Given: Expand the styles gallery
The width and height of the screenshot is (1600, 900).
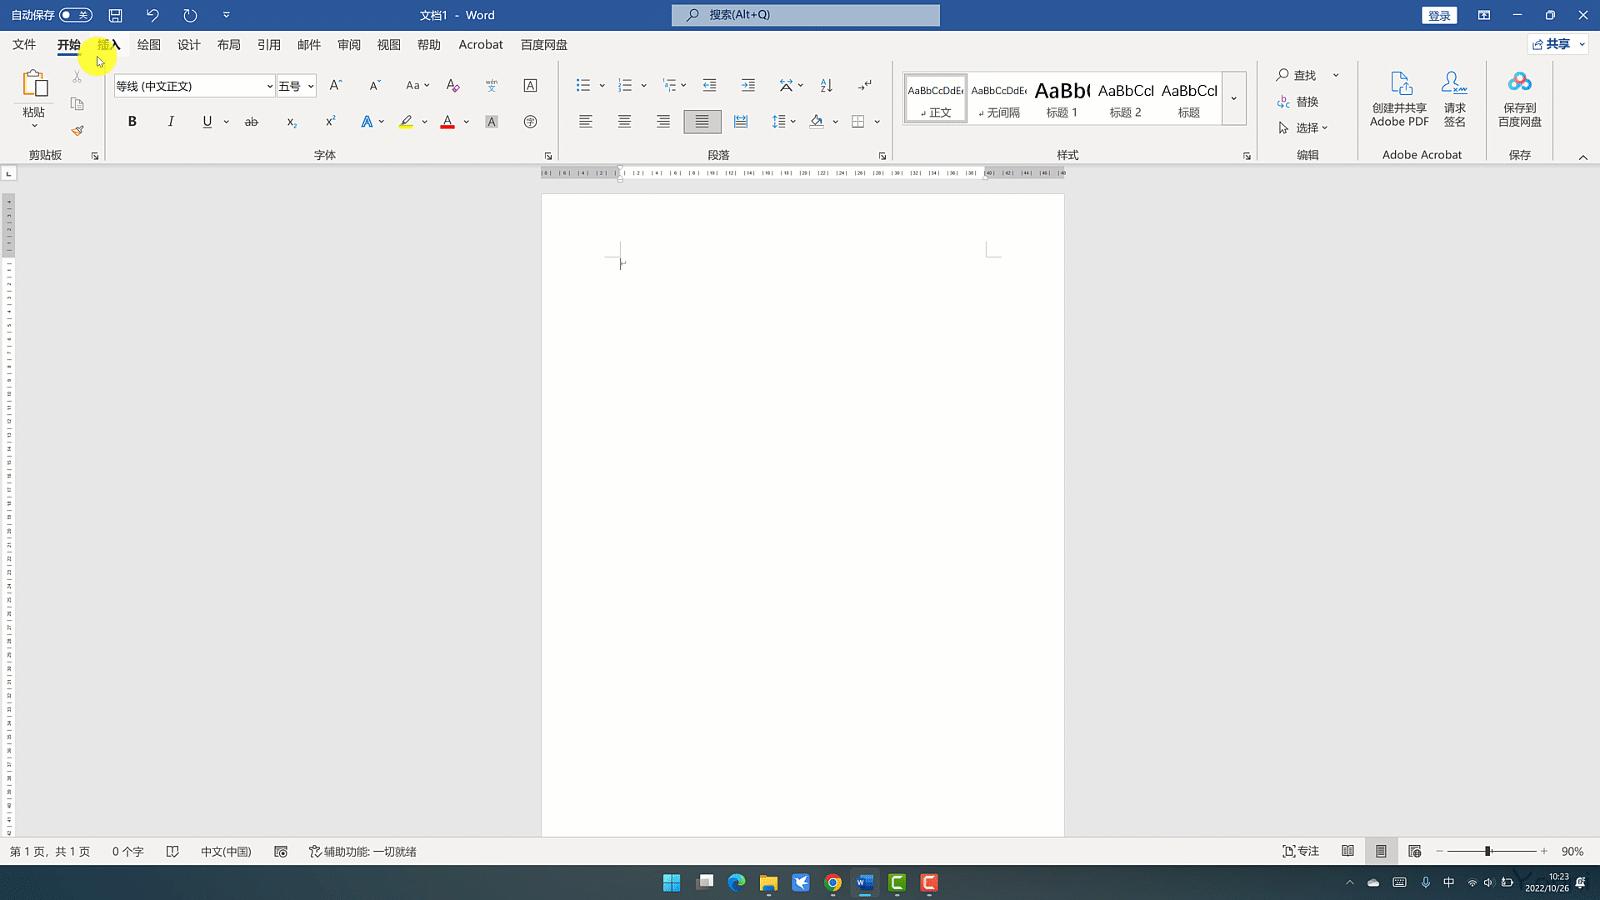Looking at the screenshot, I should pyautogui.click(x=1234, y=98).
